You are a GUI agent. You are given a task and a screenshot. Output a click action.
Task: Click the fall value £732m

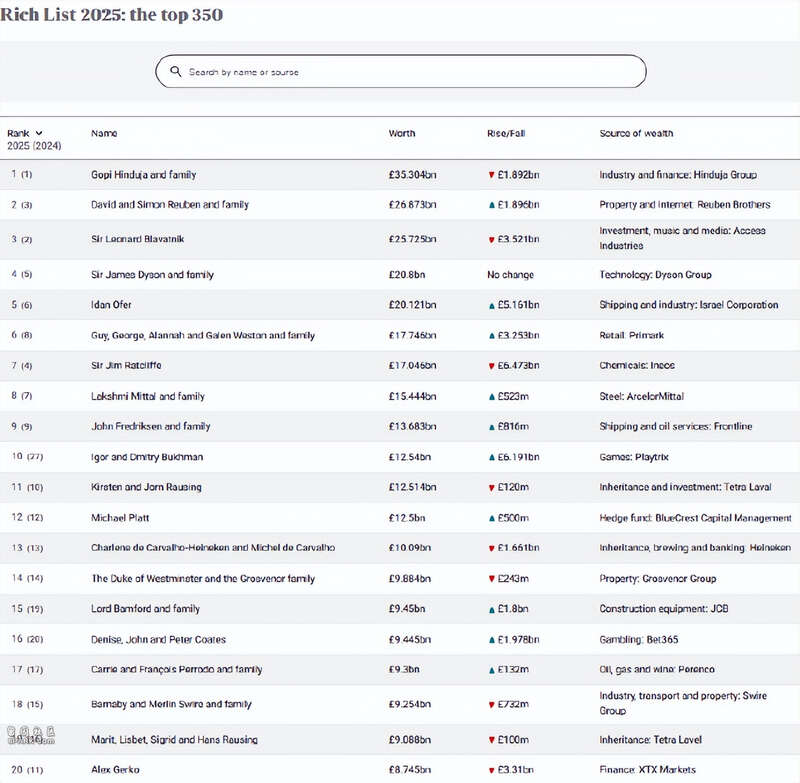(x=513, y=704)
